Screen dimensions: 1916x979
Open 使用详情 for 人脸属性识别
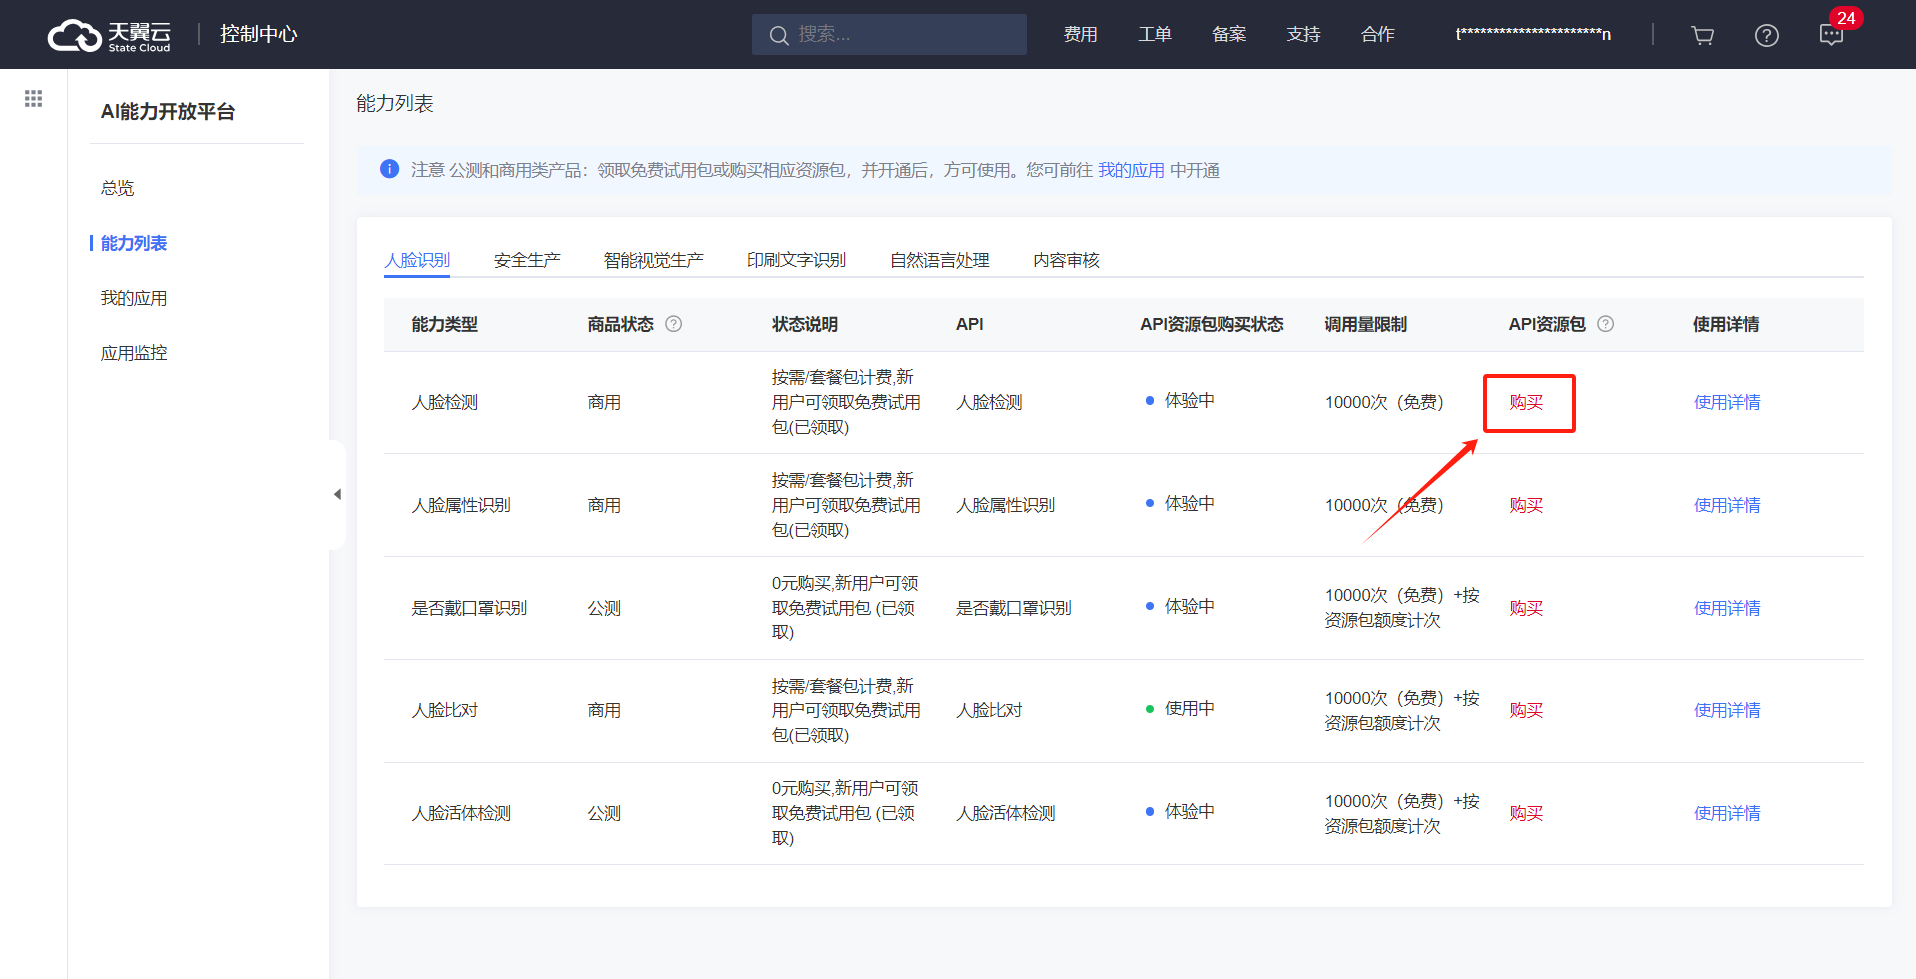pyautogui.click(x=1727, y=505)
